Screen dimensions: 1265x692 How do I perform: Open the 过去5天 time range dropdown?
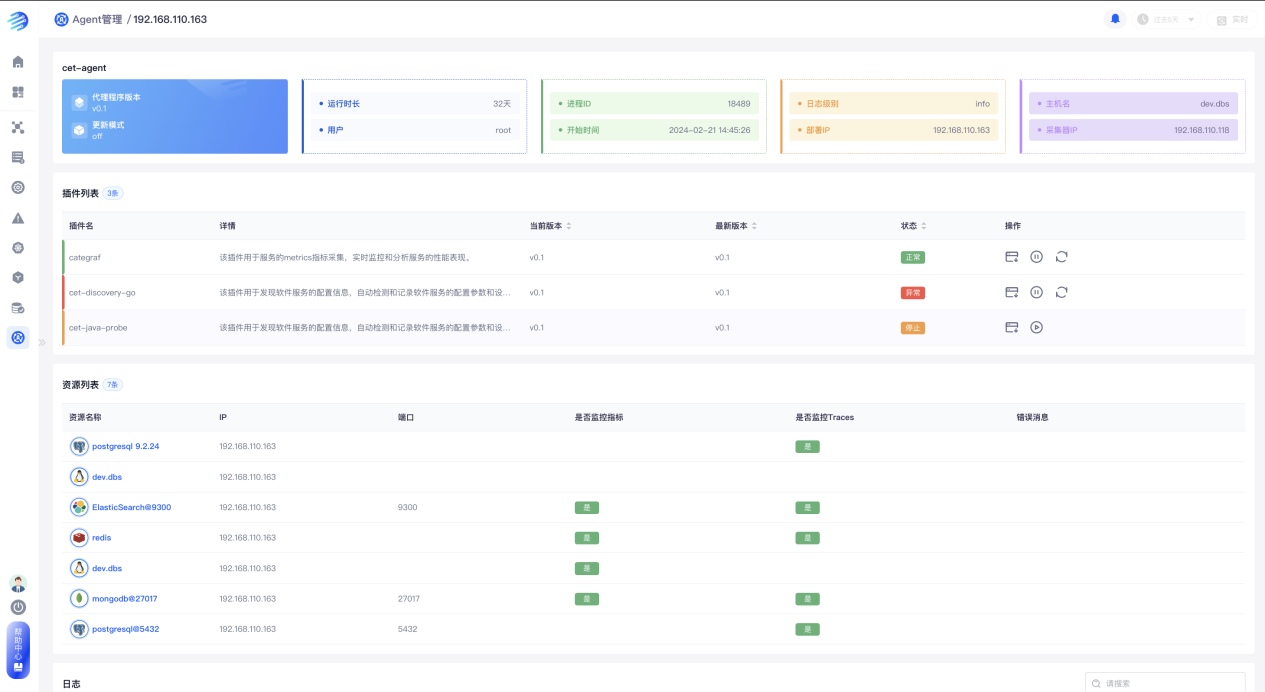coord(1166,20)
